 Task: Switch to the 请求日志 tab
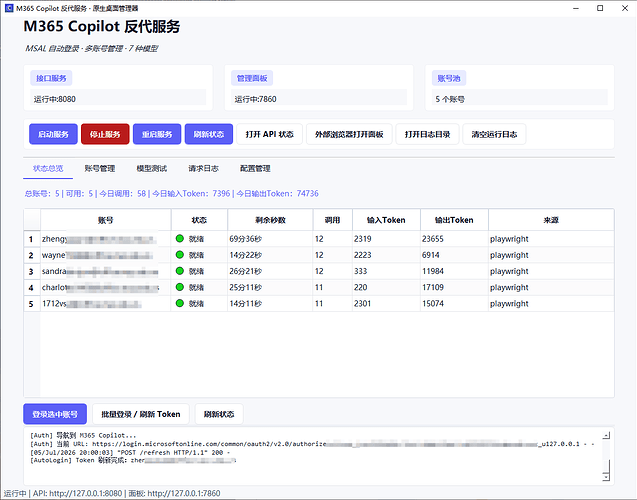click(x=204, y=169)
